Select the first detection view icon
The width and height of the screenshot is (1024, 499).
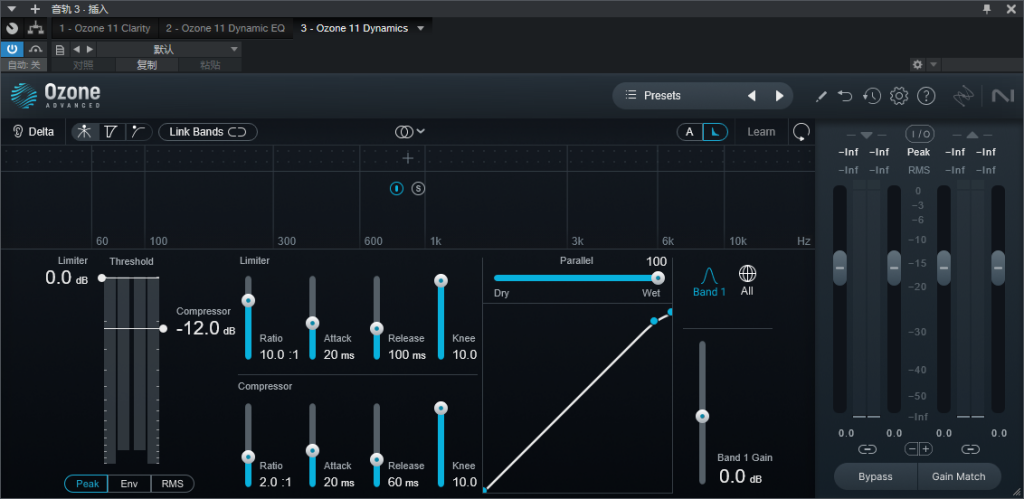pos(84,132)
